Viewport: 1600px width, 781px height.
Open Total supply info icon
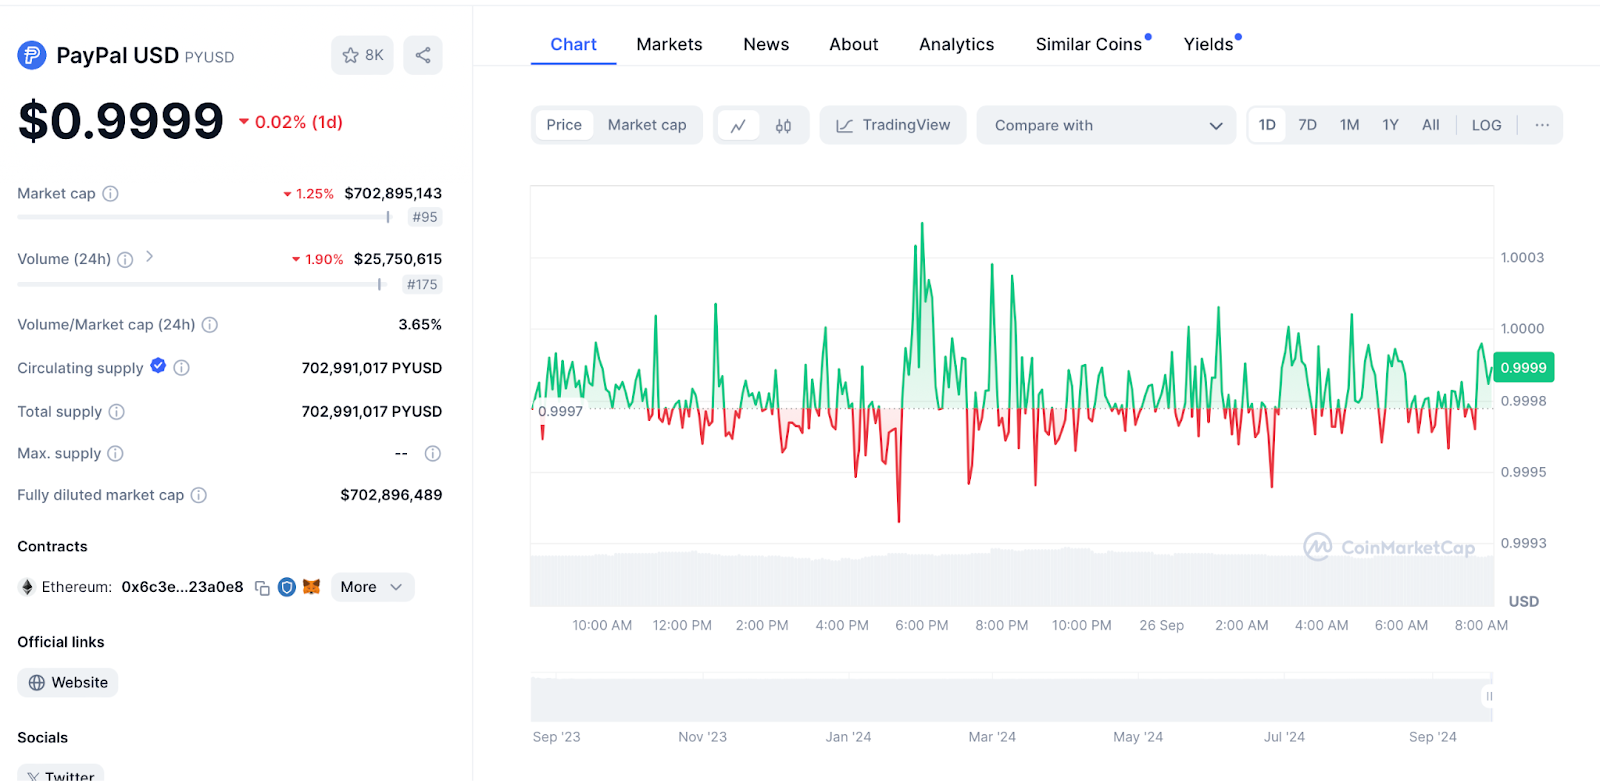(116, 412)
